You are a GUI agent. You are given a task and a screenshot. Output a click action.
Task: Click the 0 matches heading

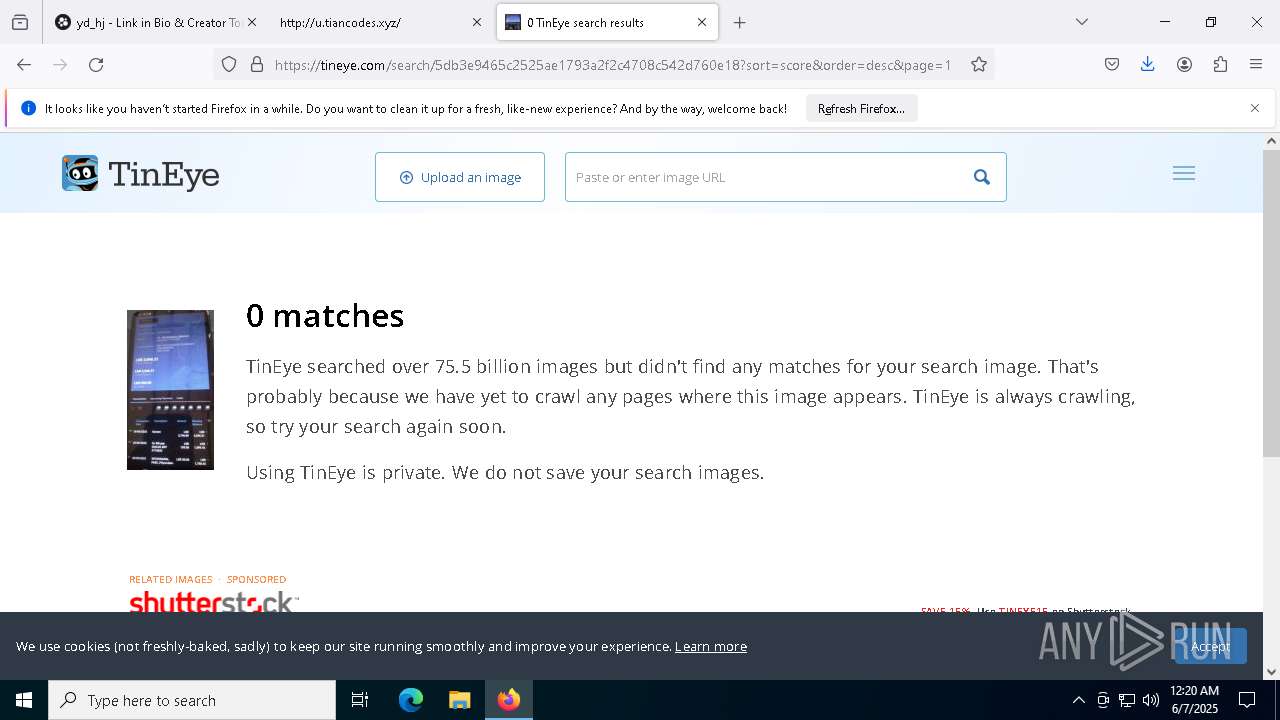(x=325, y=316)
